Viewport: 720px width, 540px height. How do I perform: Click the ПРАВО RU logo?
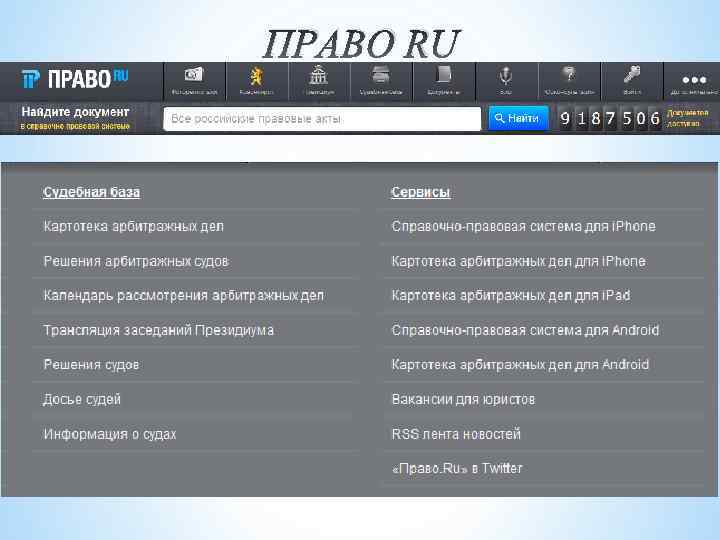pos(75,79)
